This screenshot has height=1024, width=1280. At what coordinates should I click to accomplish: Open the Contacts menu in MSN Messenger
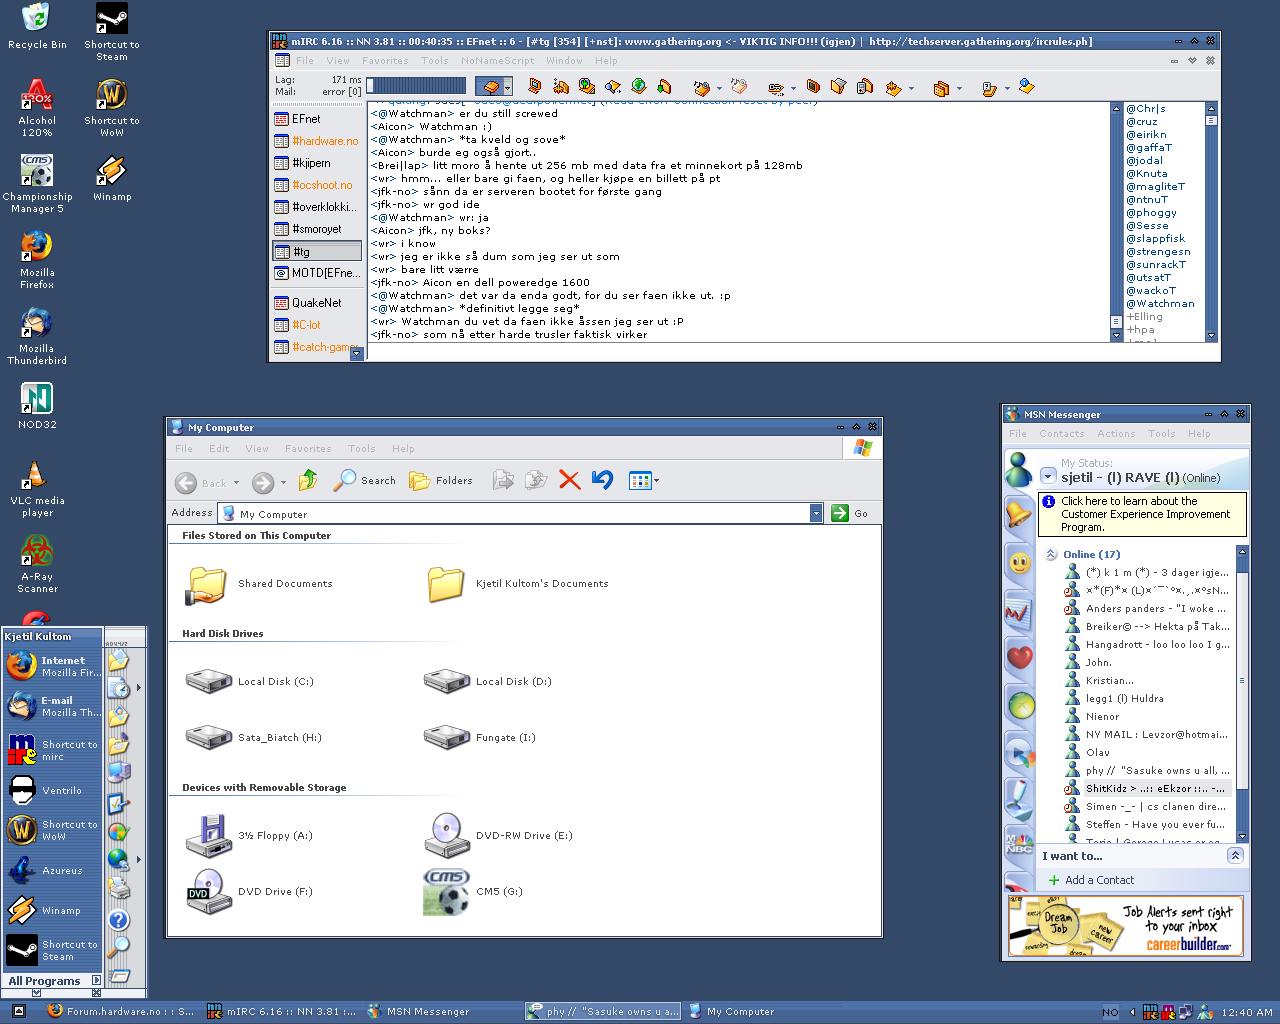coord(1061,434)
